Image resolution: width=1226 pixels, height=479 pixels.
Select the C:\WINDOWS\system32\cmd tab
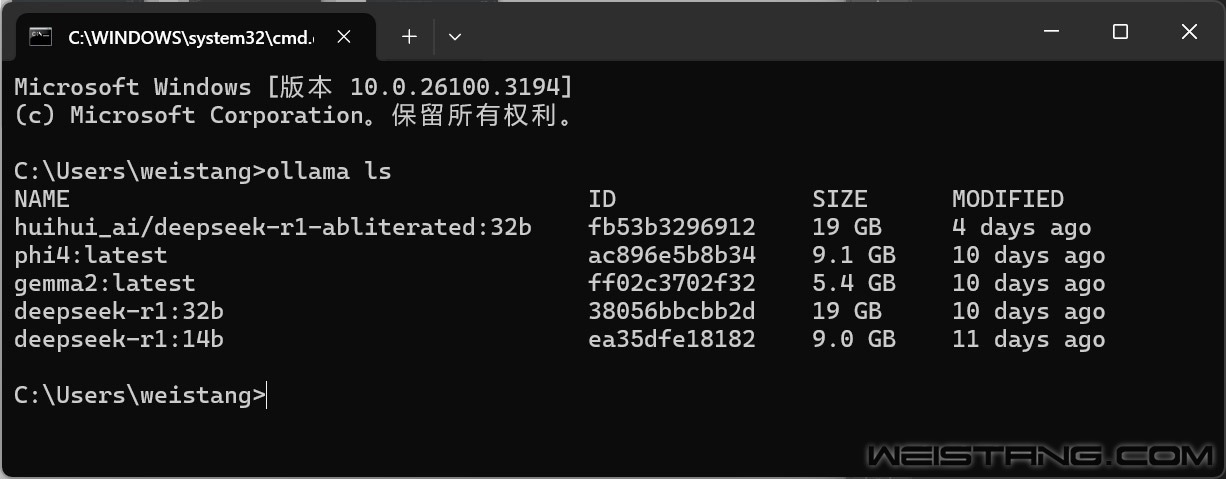point(192,37)
